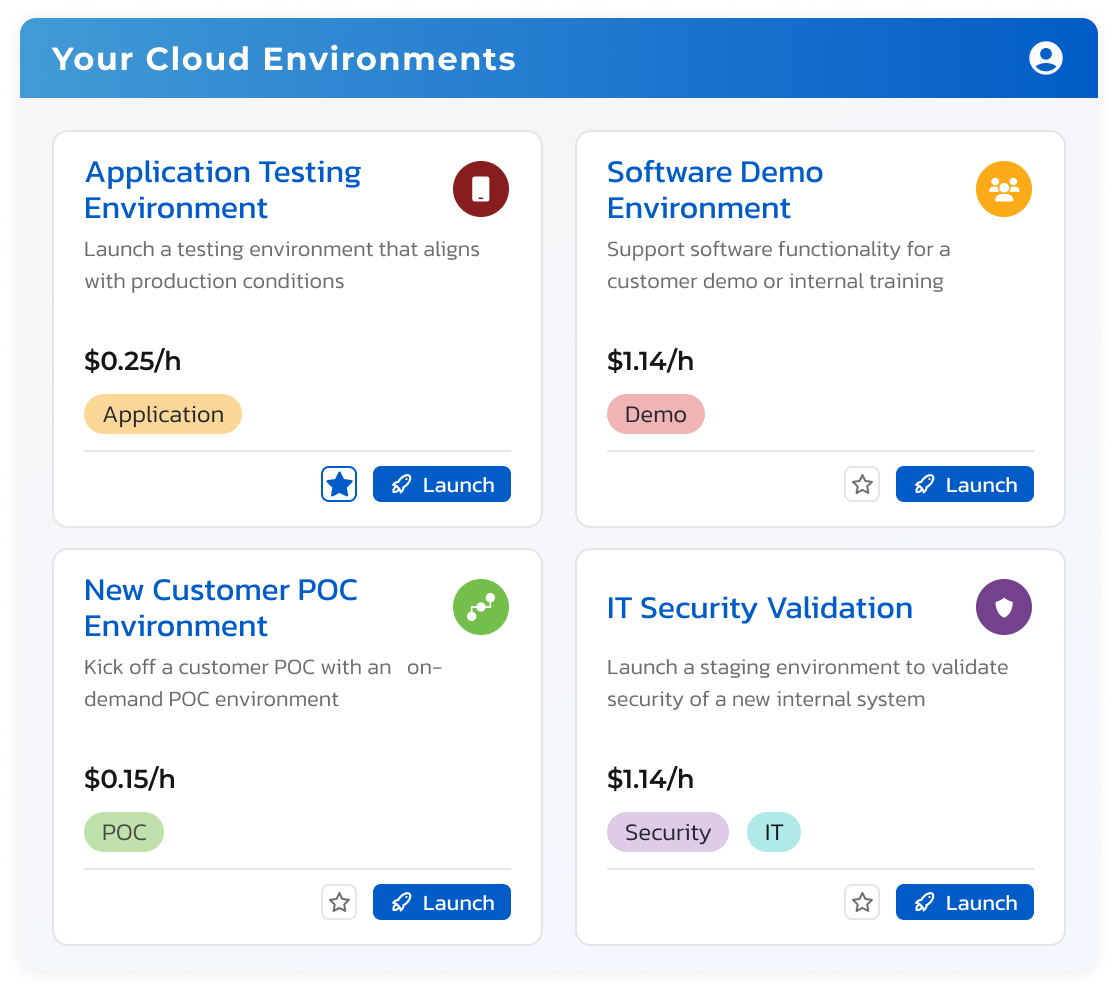Screen dimensions: 1117x991
Task: Open the user profile icon in header
Action: (x=1045, y=58)
